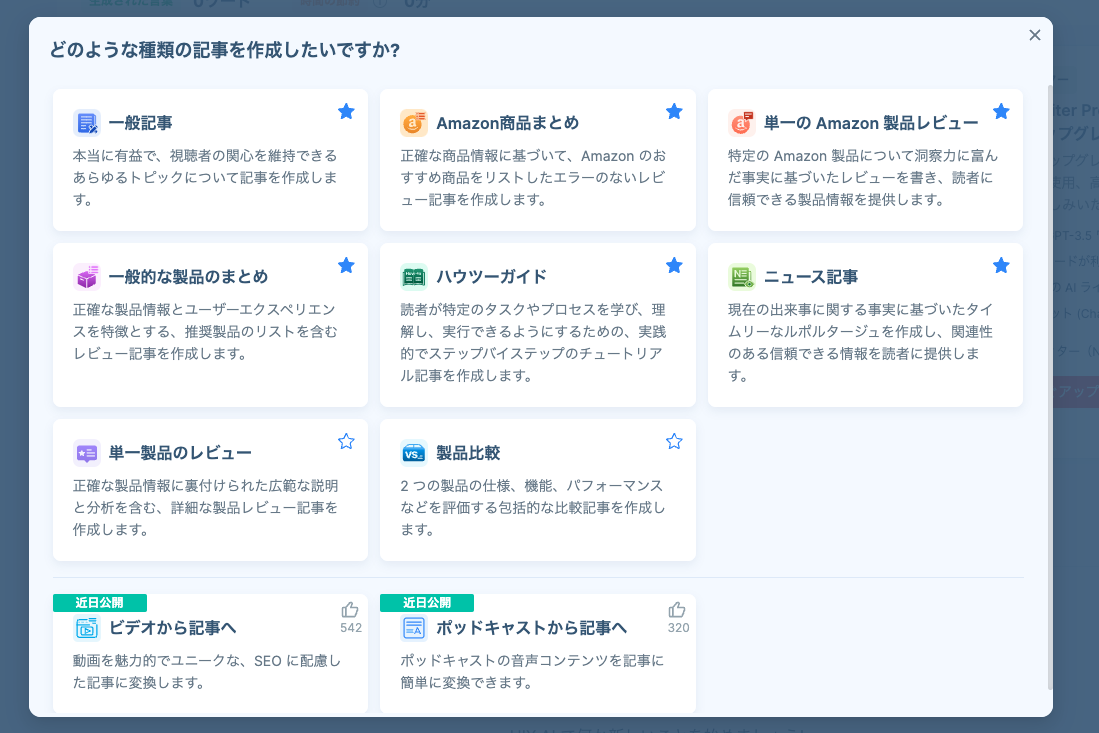Click the ハウツーガイド description text
The image size is (1099, 733).
click(x=533, y=343)
